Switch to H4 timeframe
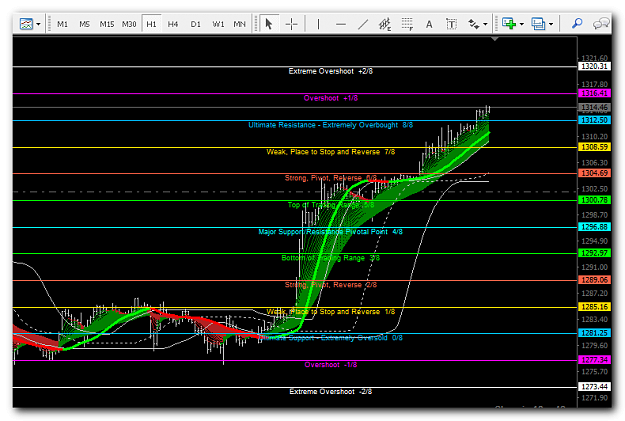Viewport: 625px width, 421px height. (x=173, y=24)
